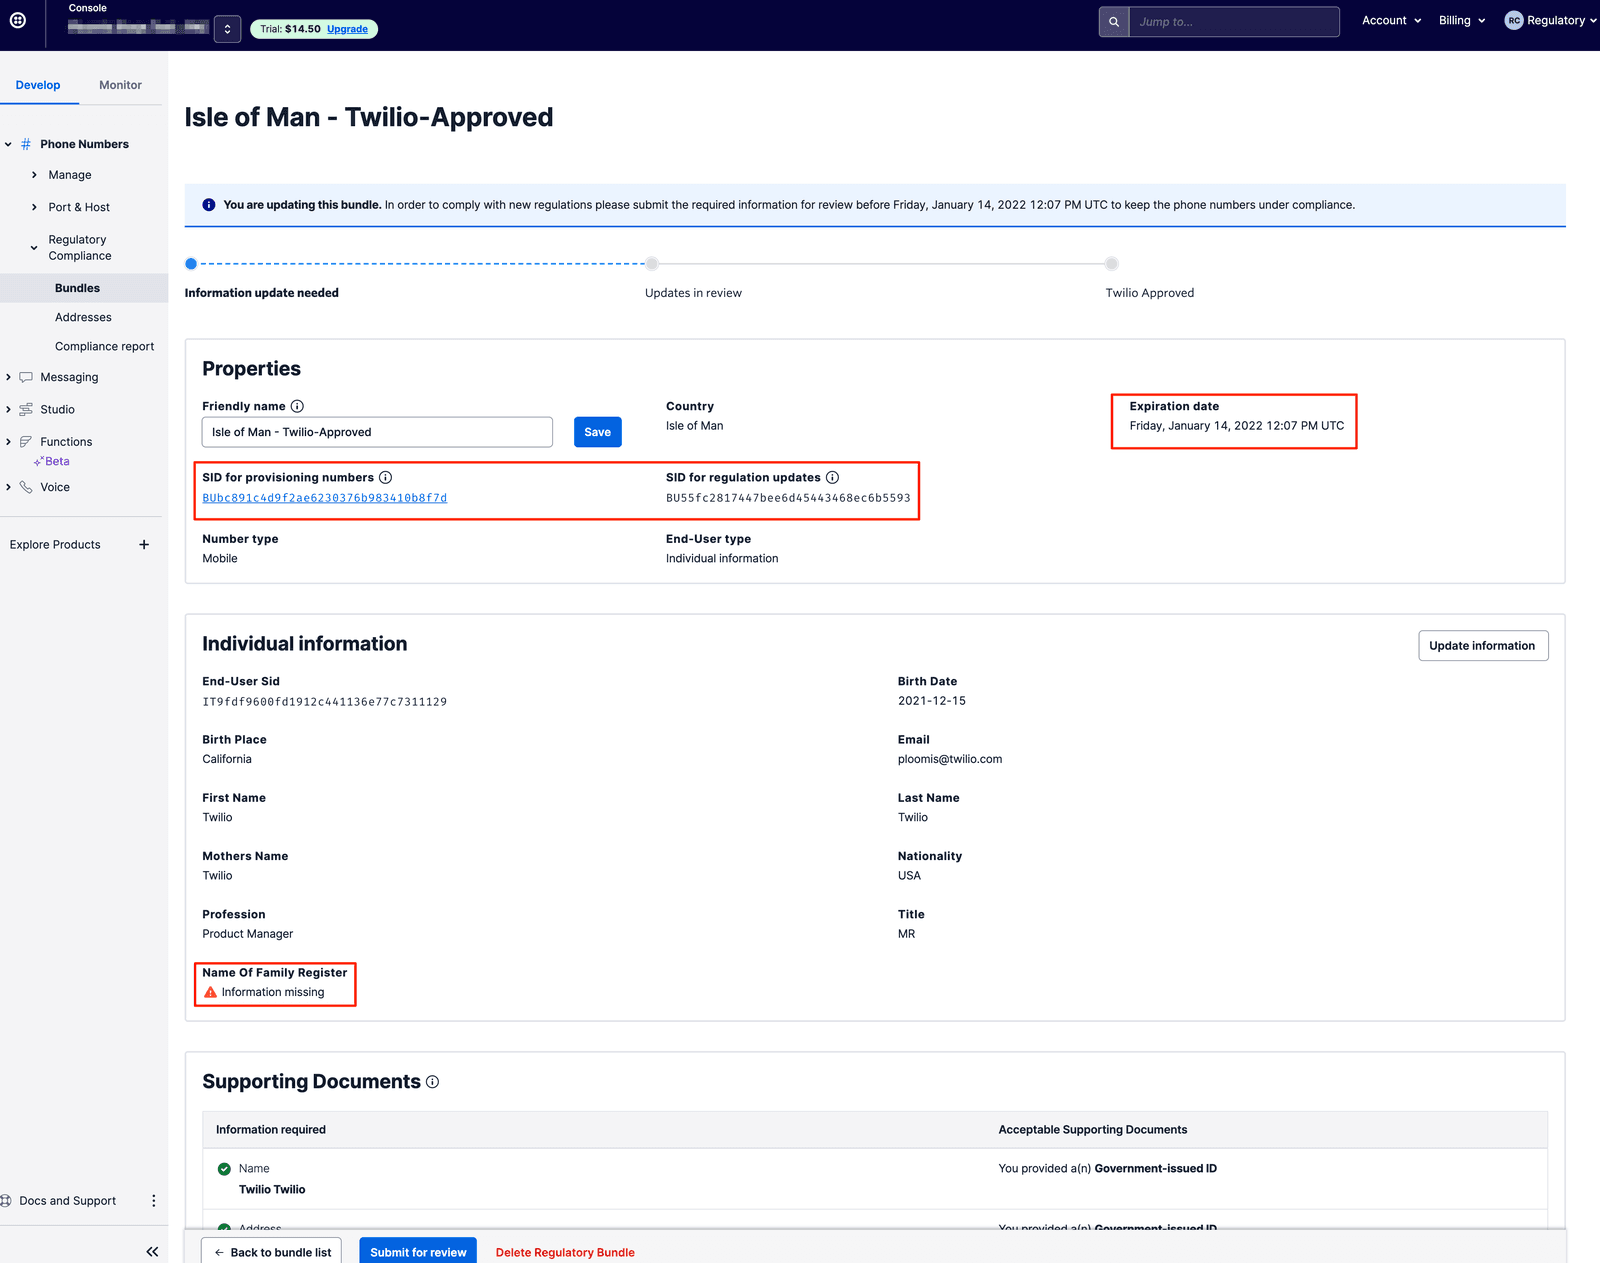Switch to the Monitor tab

click(120, 85)
